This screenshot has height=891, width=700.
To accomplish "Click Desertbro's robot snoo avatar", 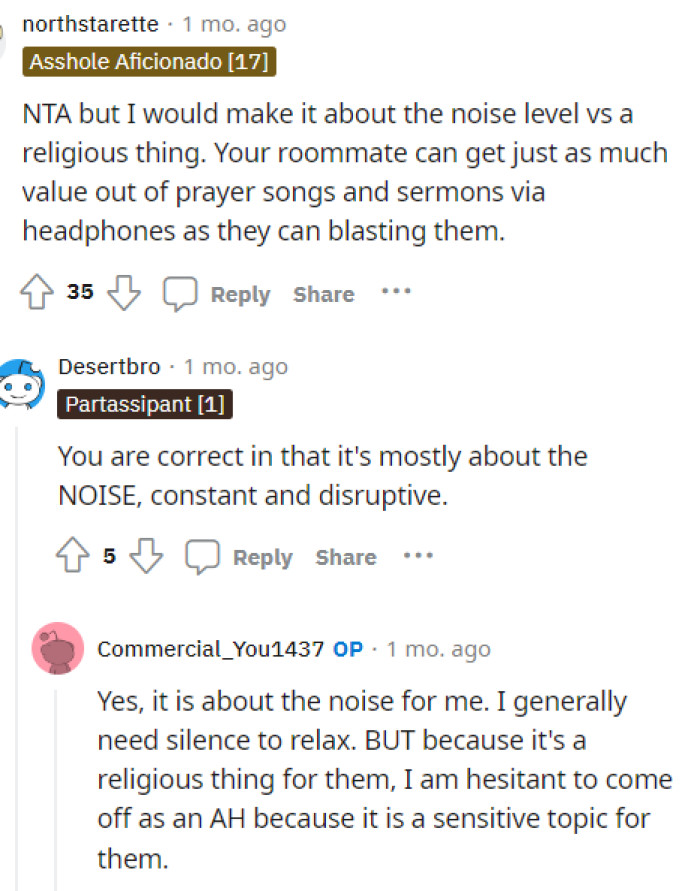I will 22,382.
